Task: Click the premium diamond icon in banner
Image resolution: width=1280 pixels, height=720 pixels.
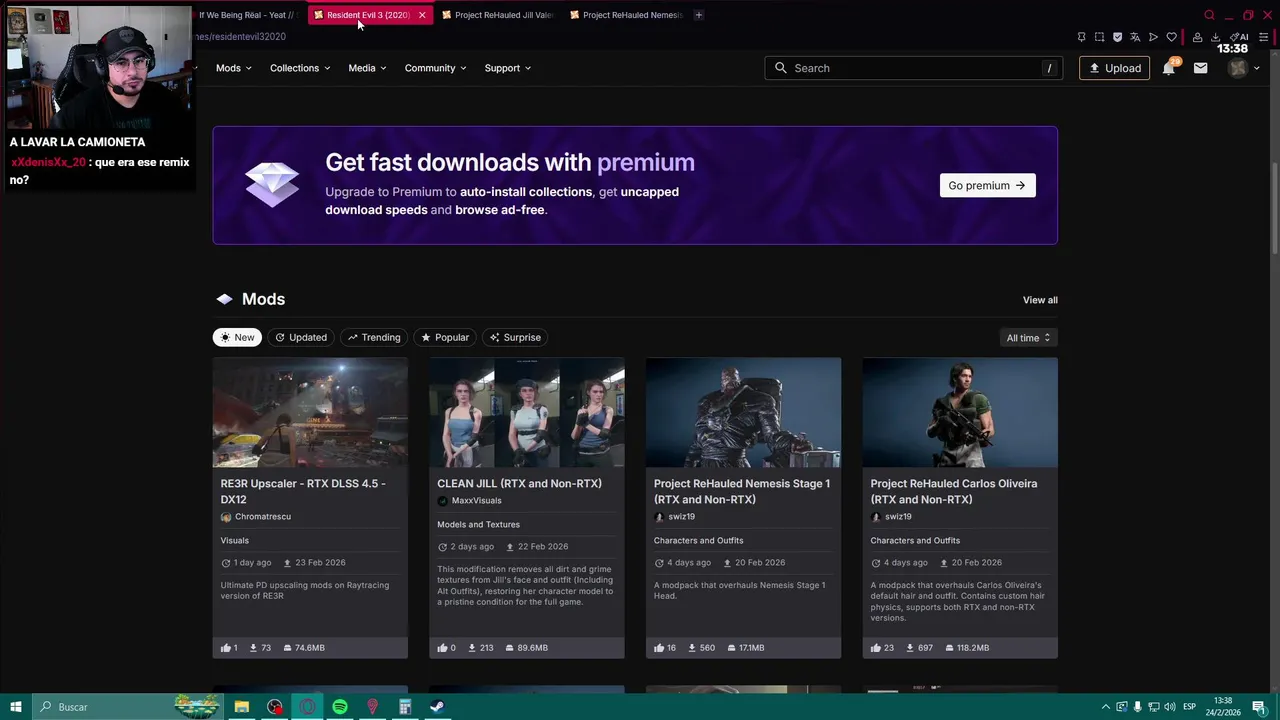Action: 272,185
